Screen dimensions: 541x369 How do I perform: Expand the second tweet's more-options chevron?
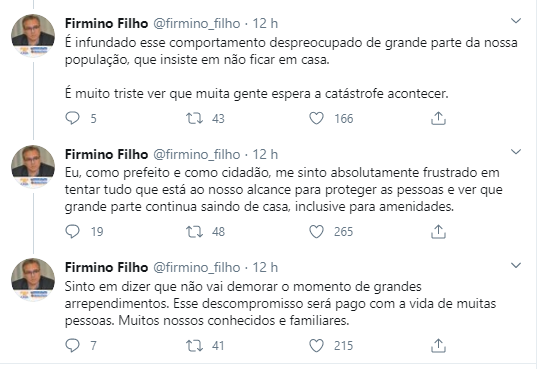515,152
